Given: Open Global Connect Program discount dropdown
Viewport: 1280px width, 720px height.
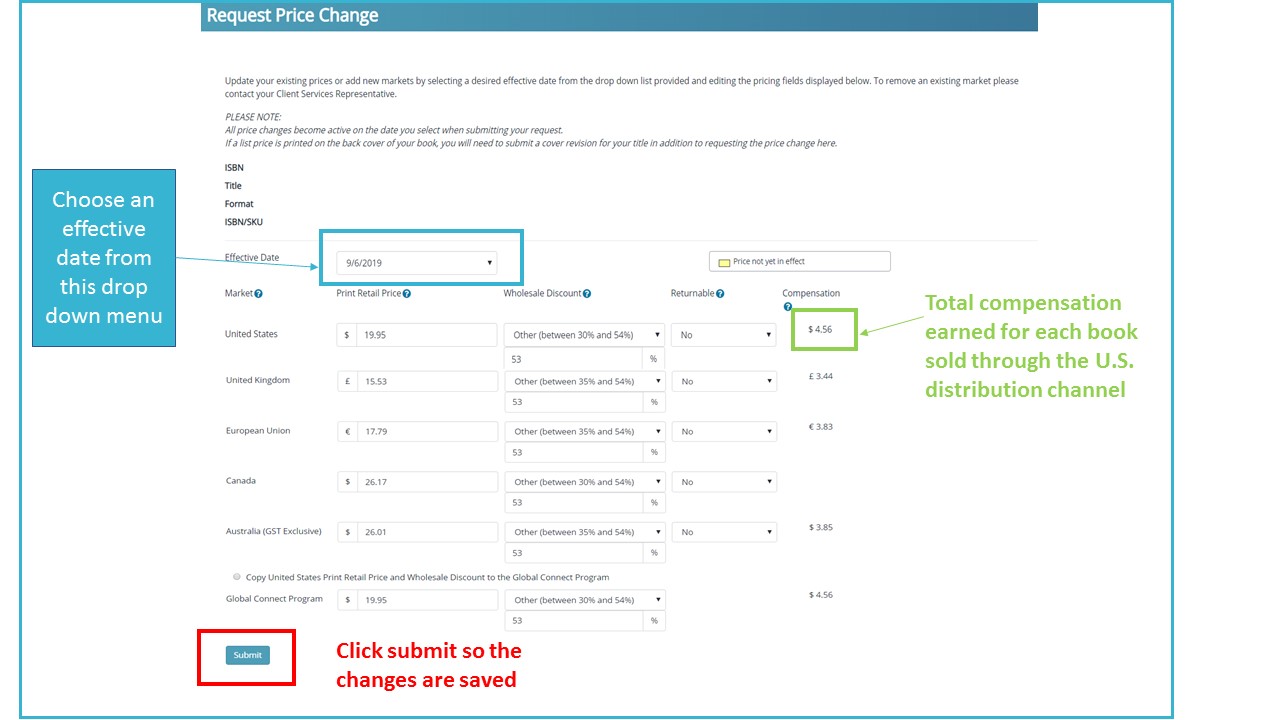Looking at the screenshot, I should tap(585, 600).
